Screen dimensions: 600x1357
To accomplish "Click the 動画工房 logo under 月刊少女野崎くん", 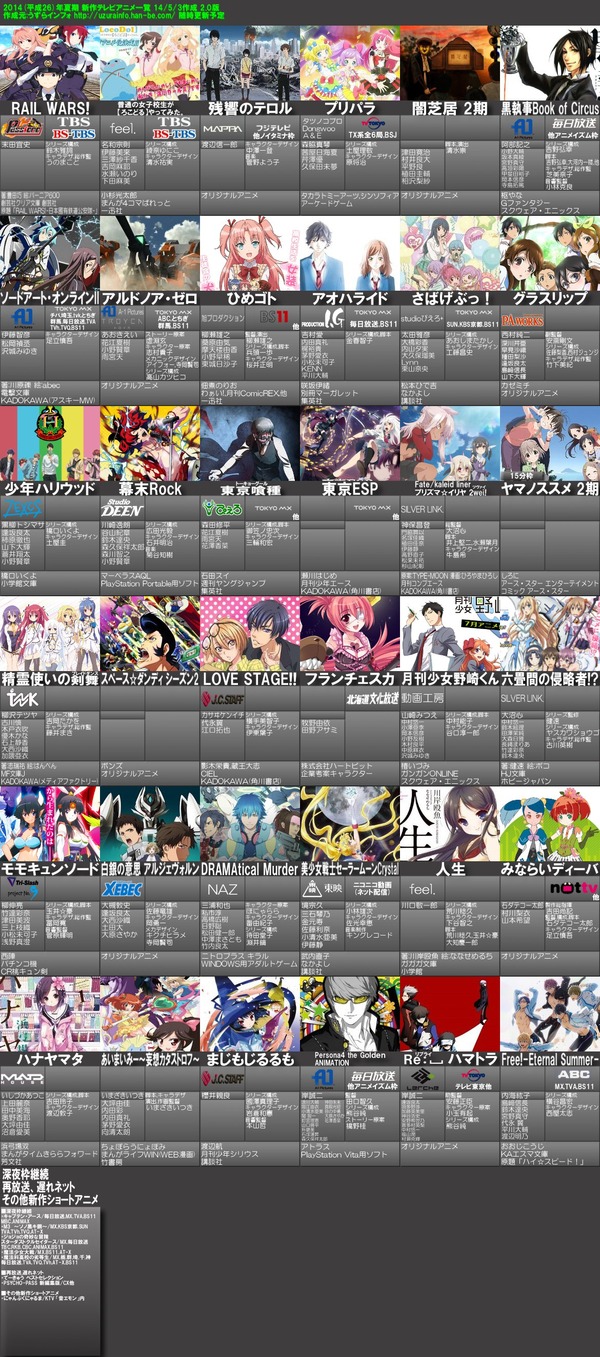I will point(422,698).
